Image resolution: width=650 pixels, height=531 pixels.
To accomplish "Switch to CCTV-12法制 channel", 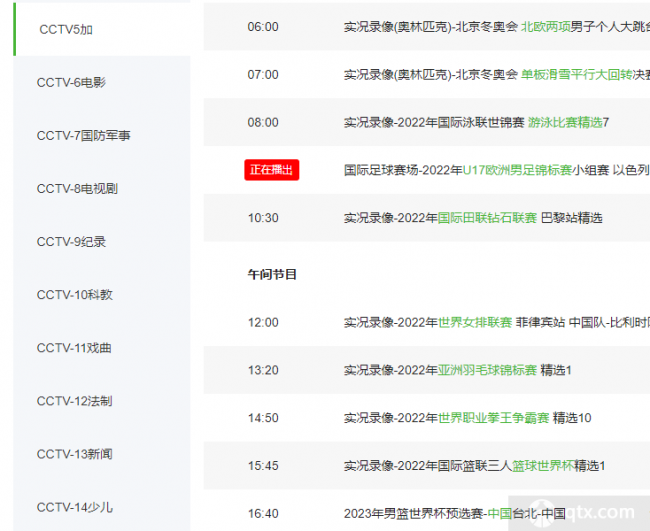I will coord(74,401).
